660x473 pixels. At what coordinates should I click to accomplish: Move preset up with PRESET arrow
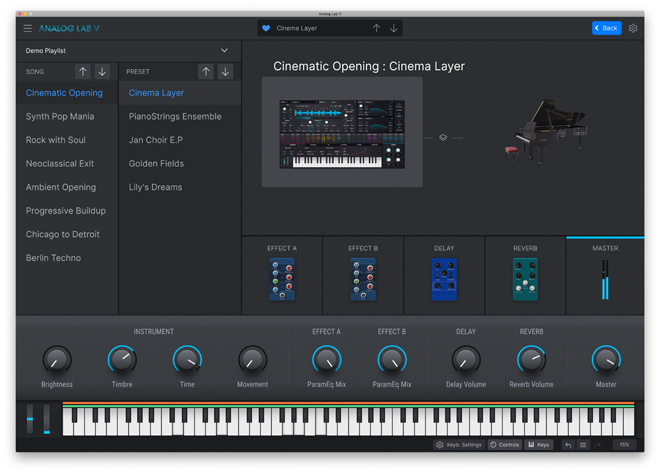click(x=206, y=72)
